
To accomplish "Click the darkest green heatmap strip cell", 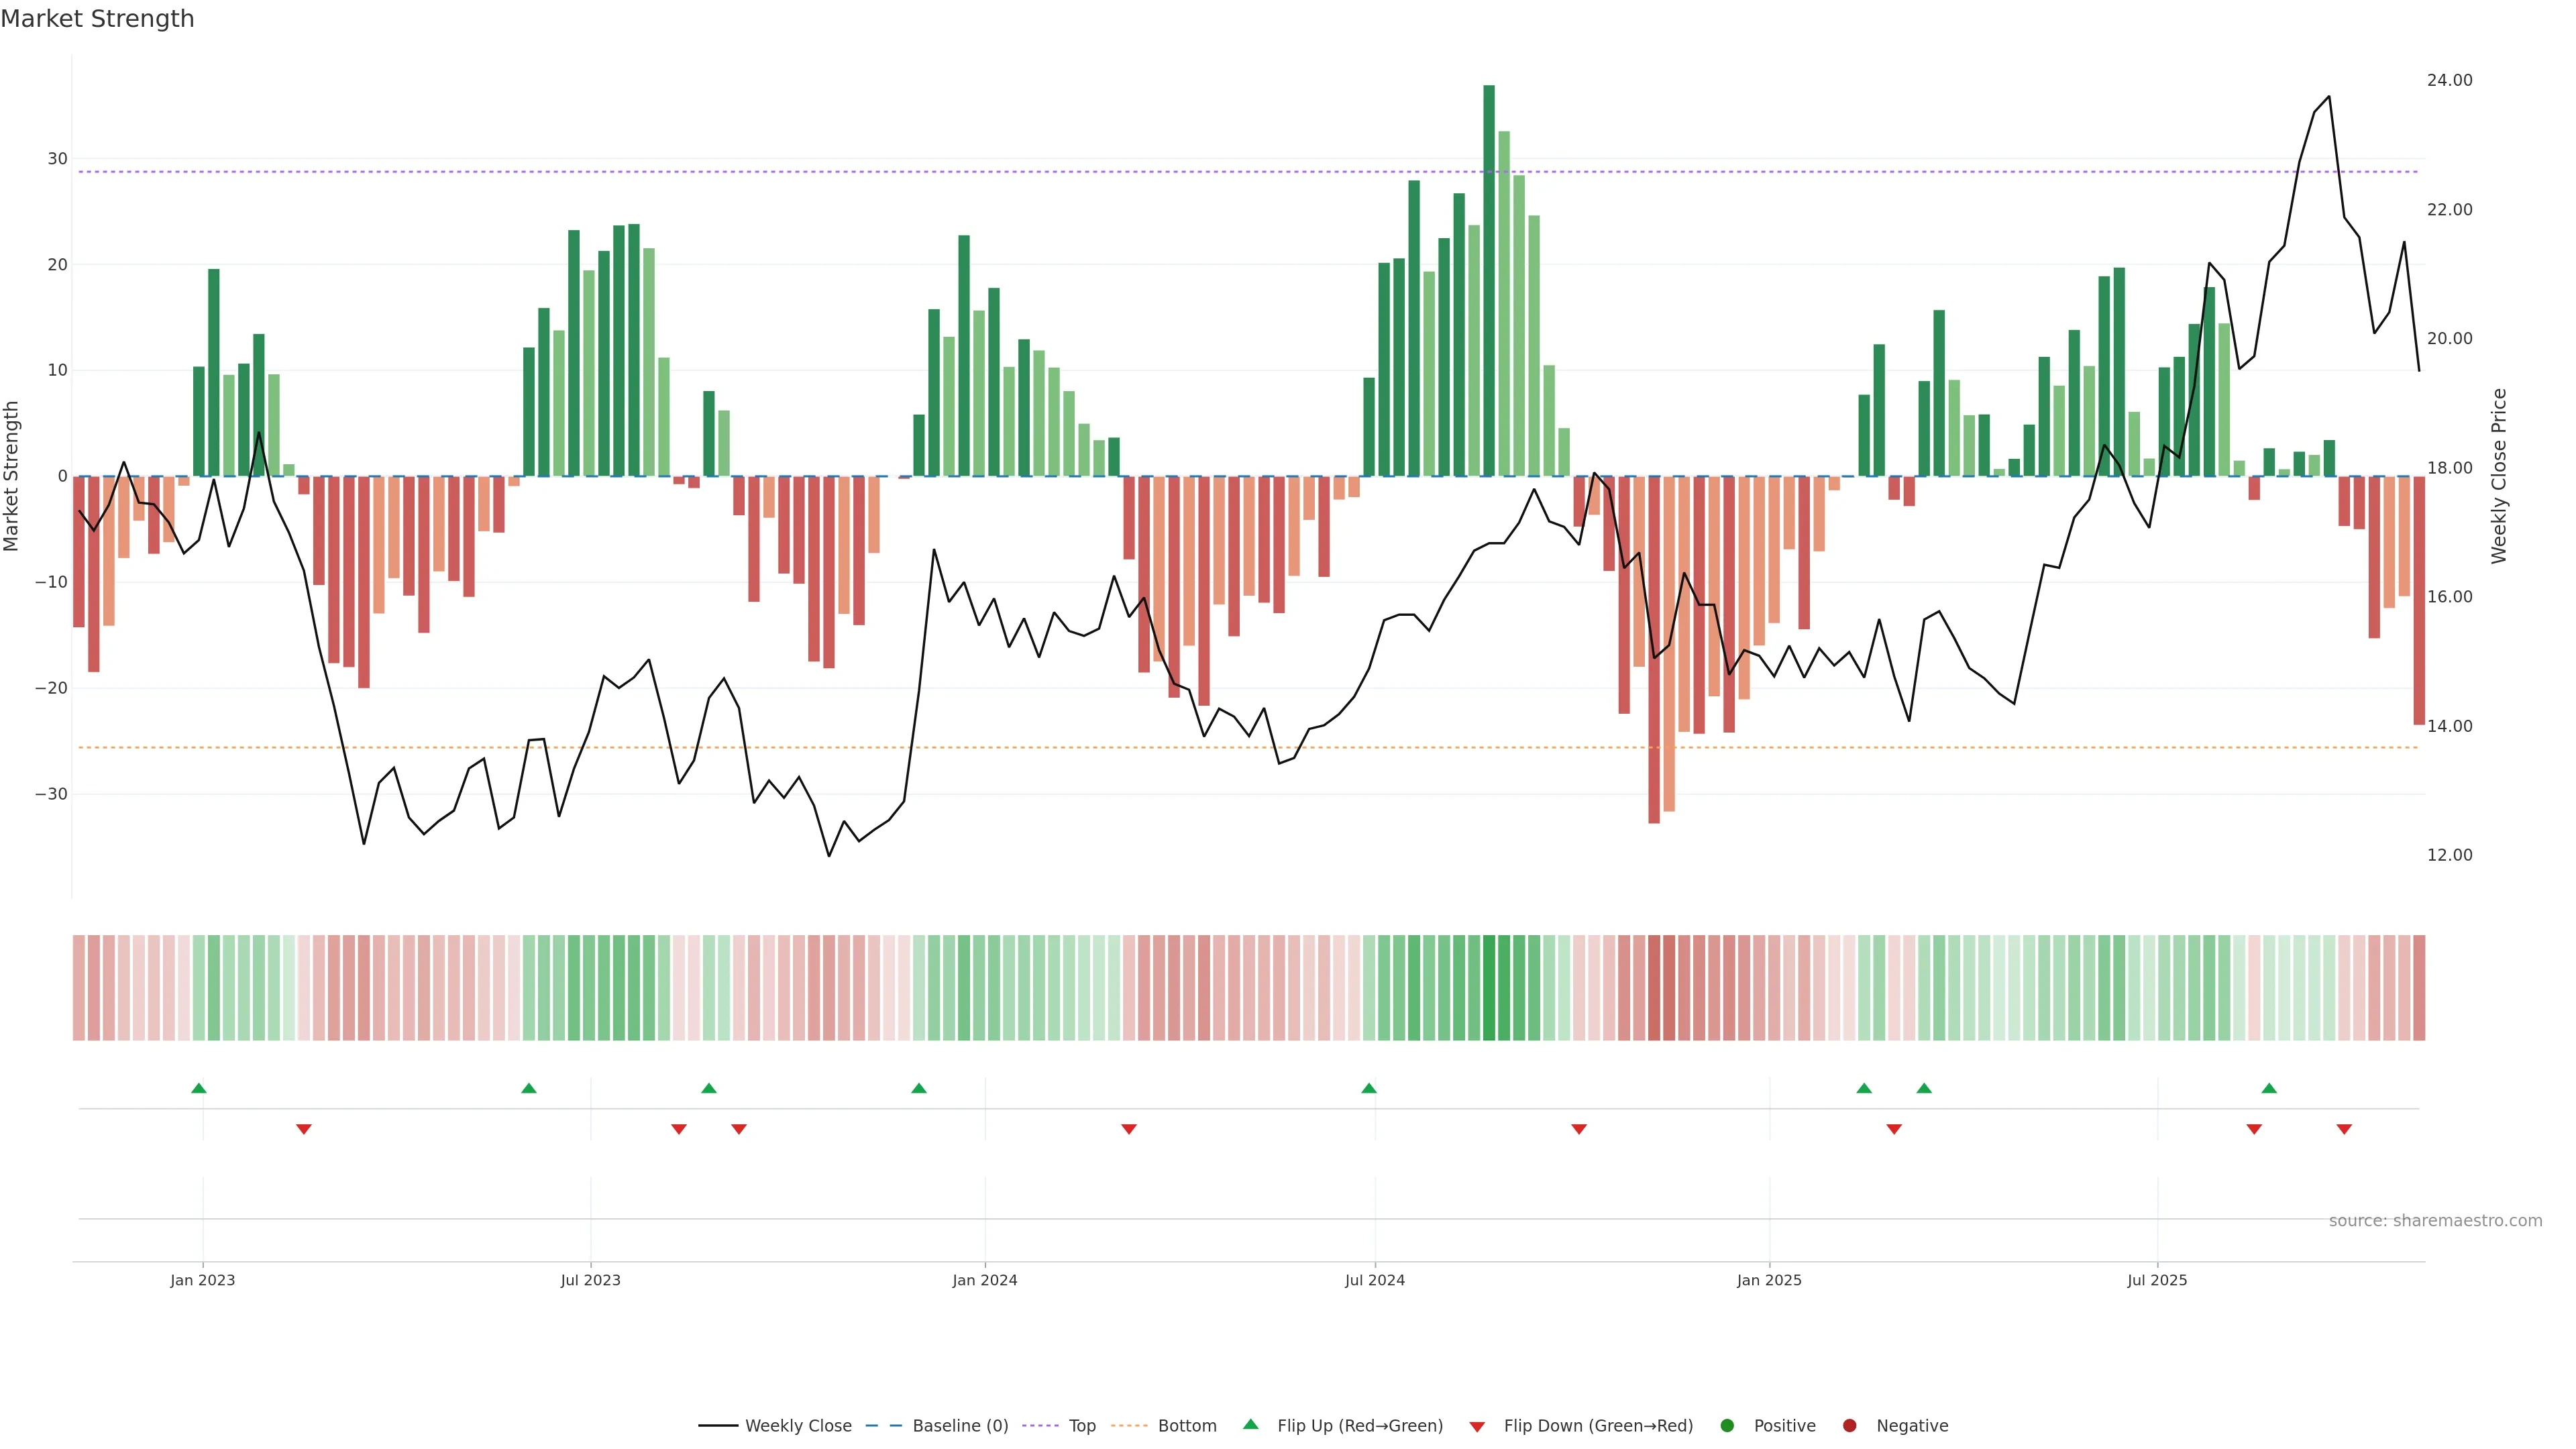I will click(x=1489, y=988).
